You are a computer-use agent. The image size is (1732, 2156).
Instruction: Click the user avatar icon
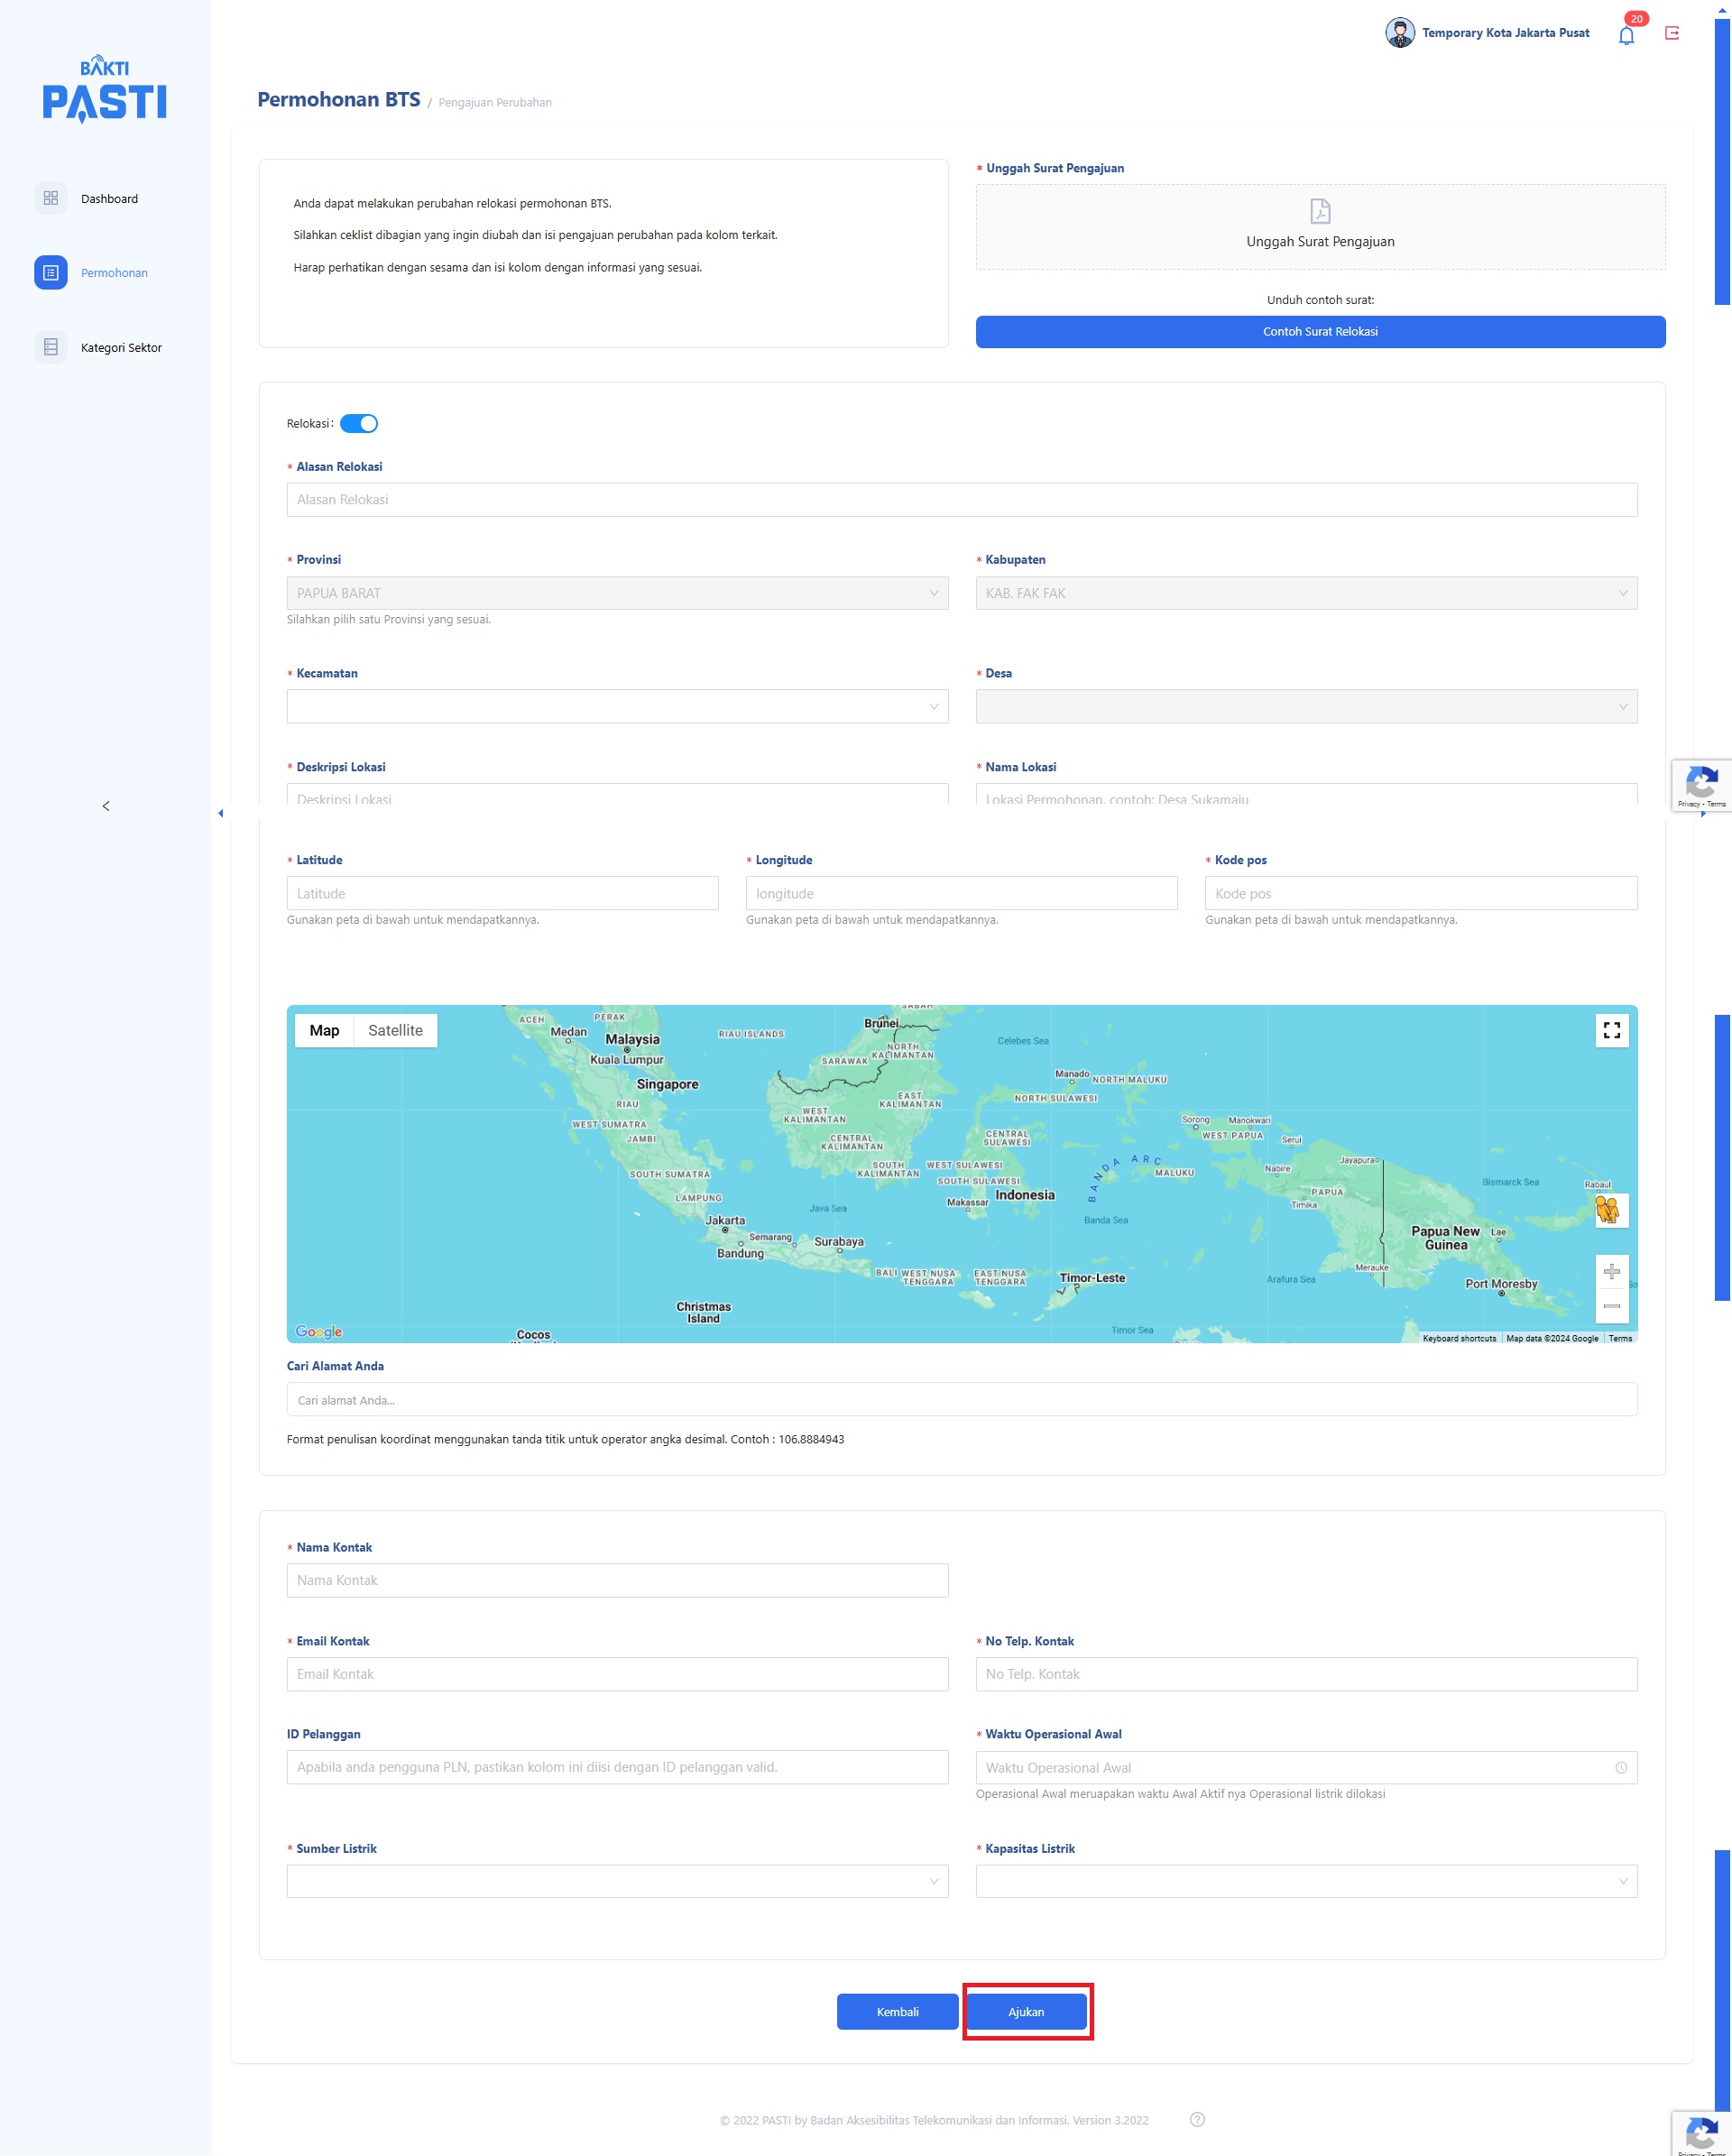coord(1400,33)
